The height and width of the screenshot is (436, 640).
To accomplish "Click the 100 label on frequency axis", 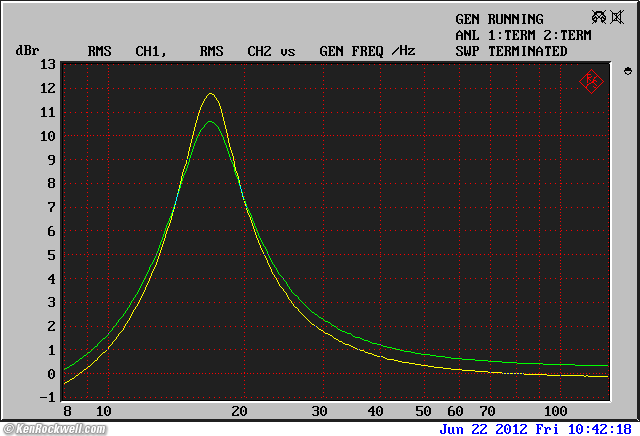I will coord(555,411).
